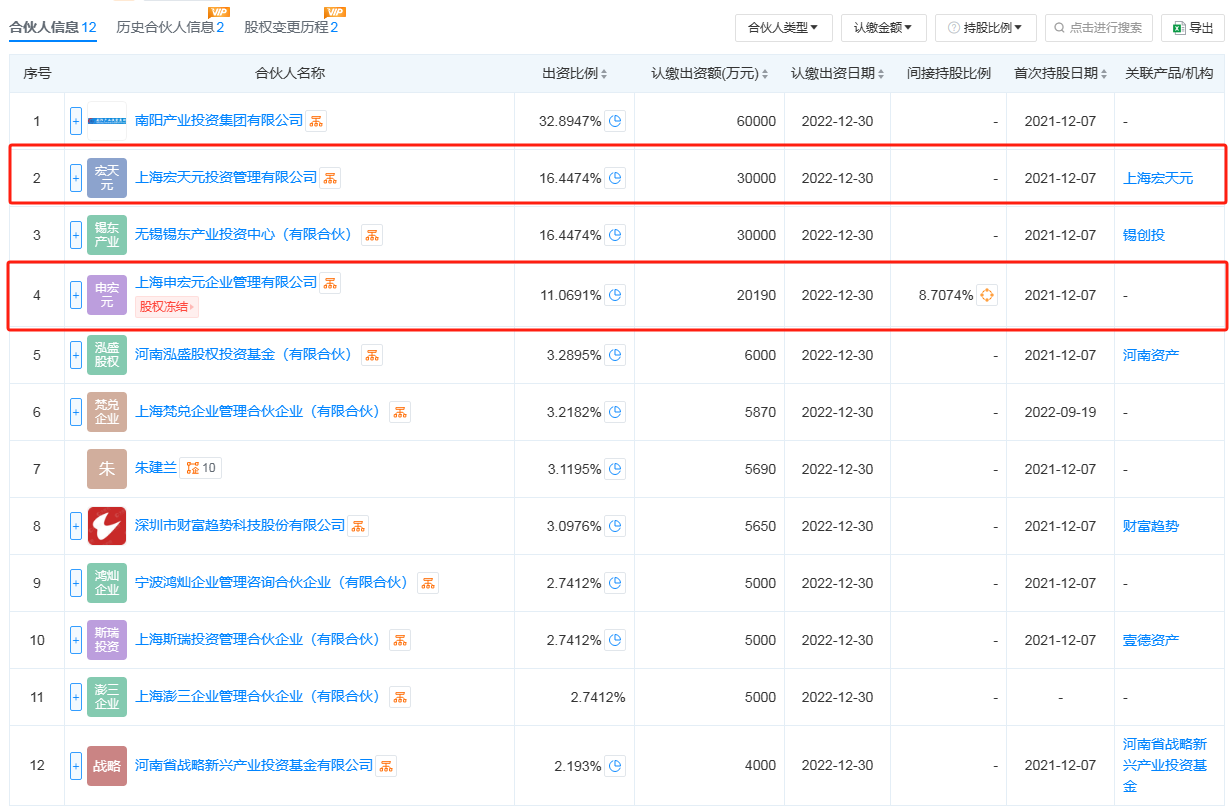Expand the 上海澎三企业管理合伙企业 row
This screenshot has width=1231, height=810.
pyautogui.click(x=76, y=697)
